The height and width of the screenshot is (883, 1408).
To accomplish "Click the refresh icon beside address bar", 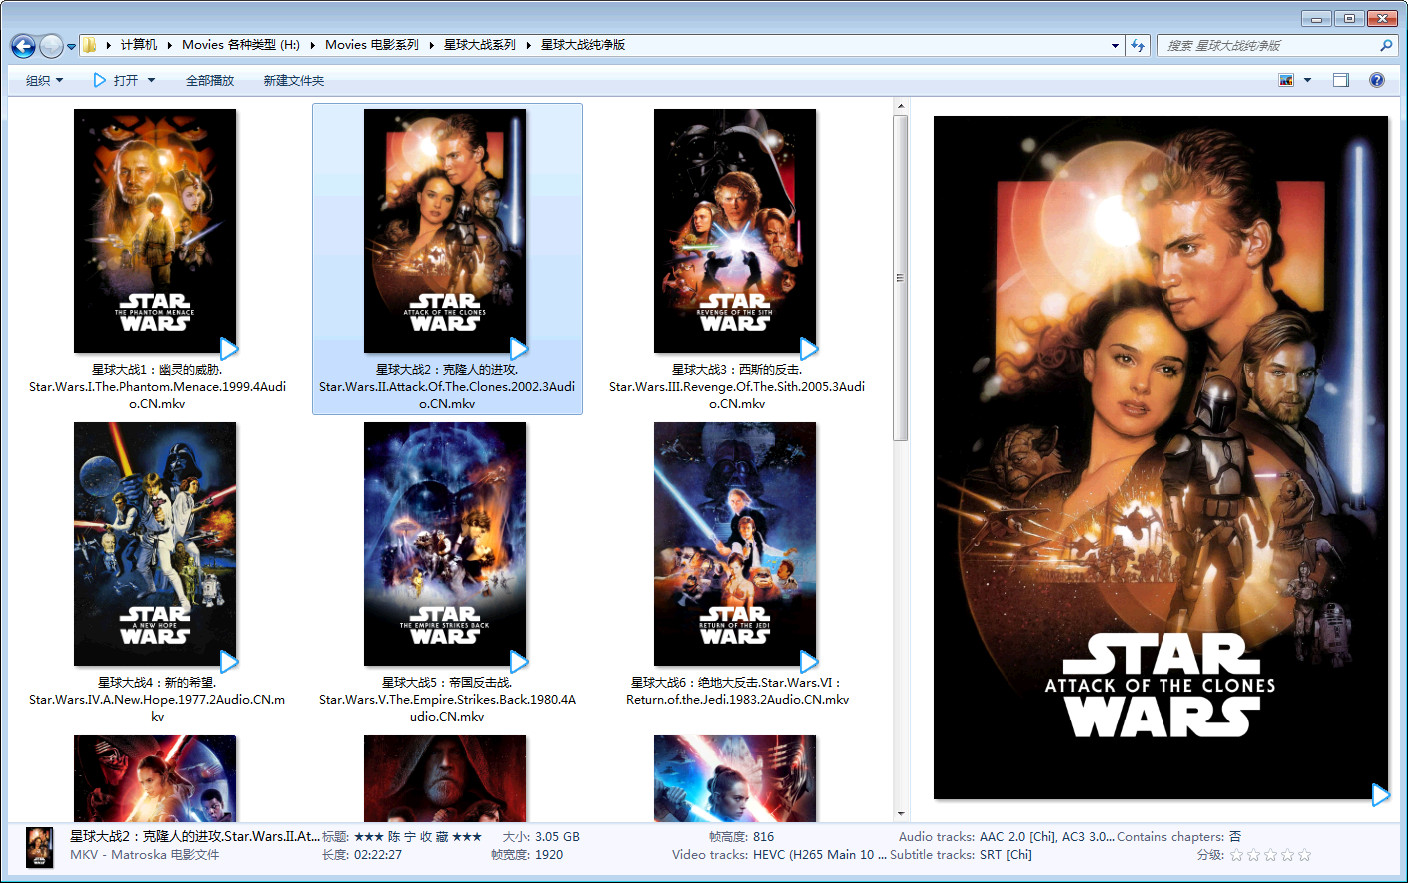I will click(x=1138, y=45).
